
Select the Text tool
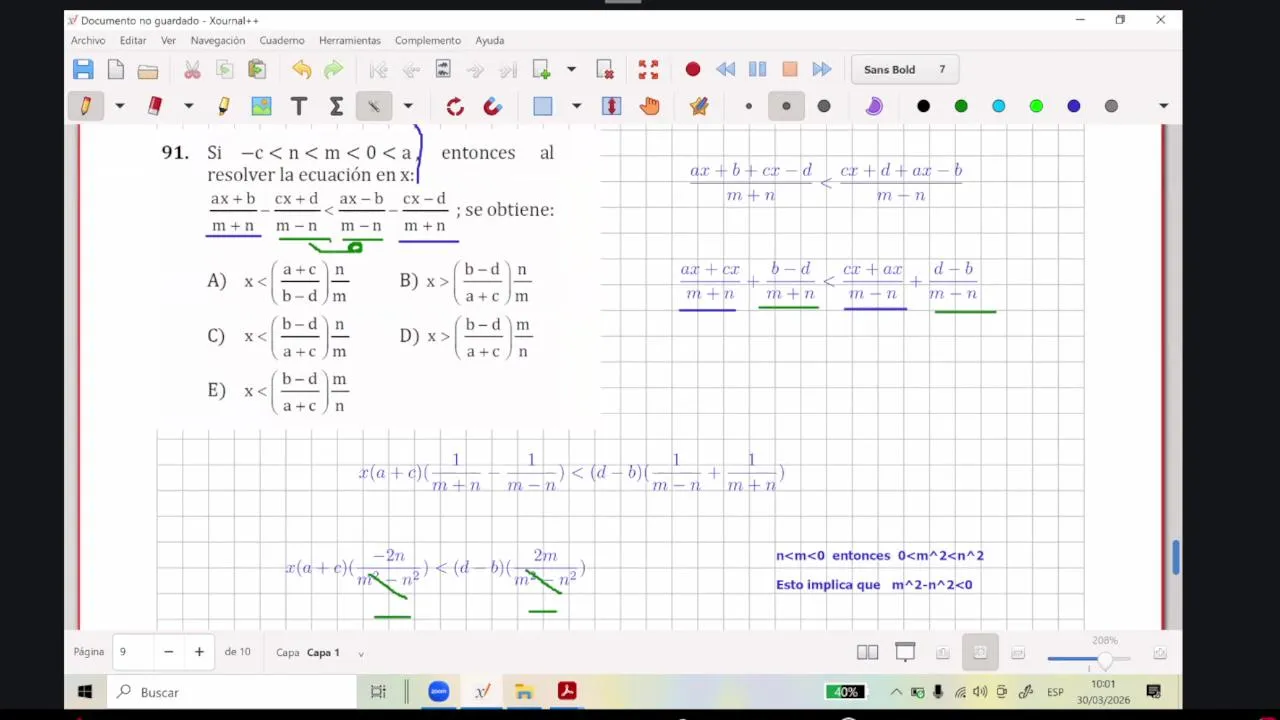point(298,106)
